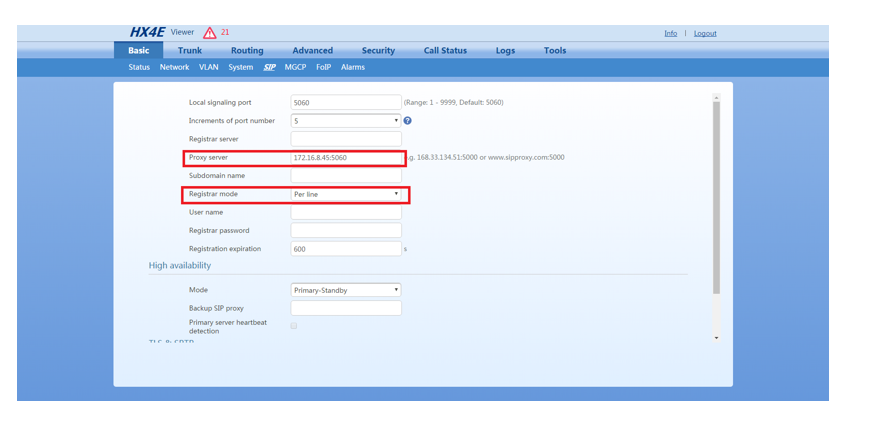Click the HX4E logo
This screenshot has height=442, width=876.
147,33
